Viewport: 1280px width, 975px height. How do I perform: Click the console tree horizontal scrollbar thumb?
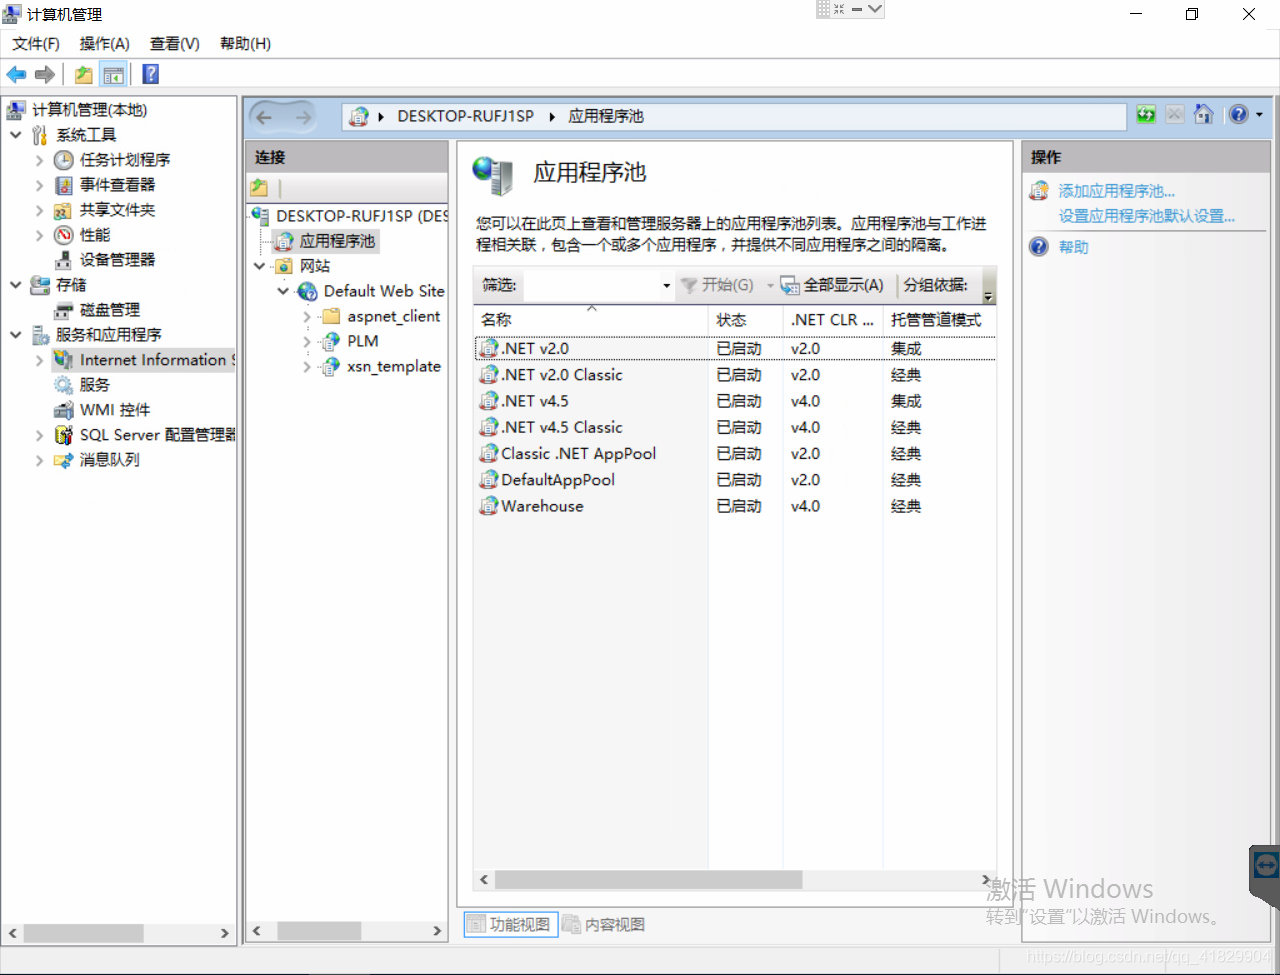84,932
